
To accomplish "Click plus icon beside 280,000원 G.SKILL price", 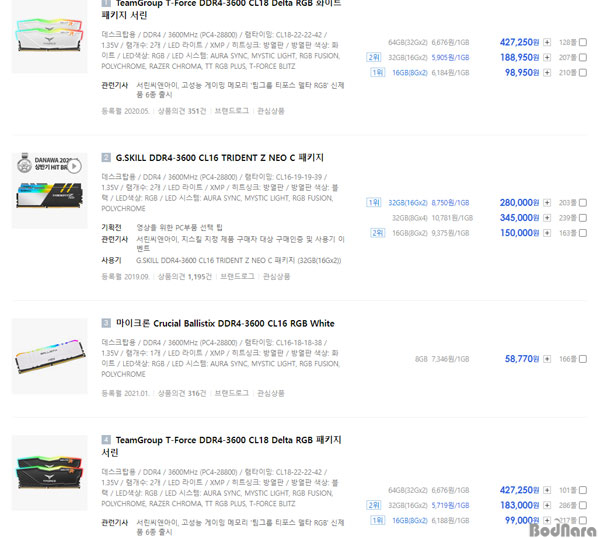I will pyautogui.click(x=547, y=203).
